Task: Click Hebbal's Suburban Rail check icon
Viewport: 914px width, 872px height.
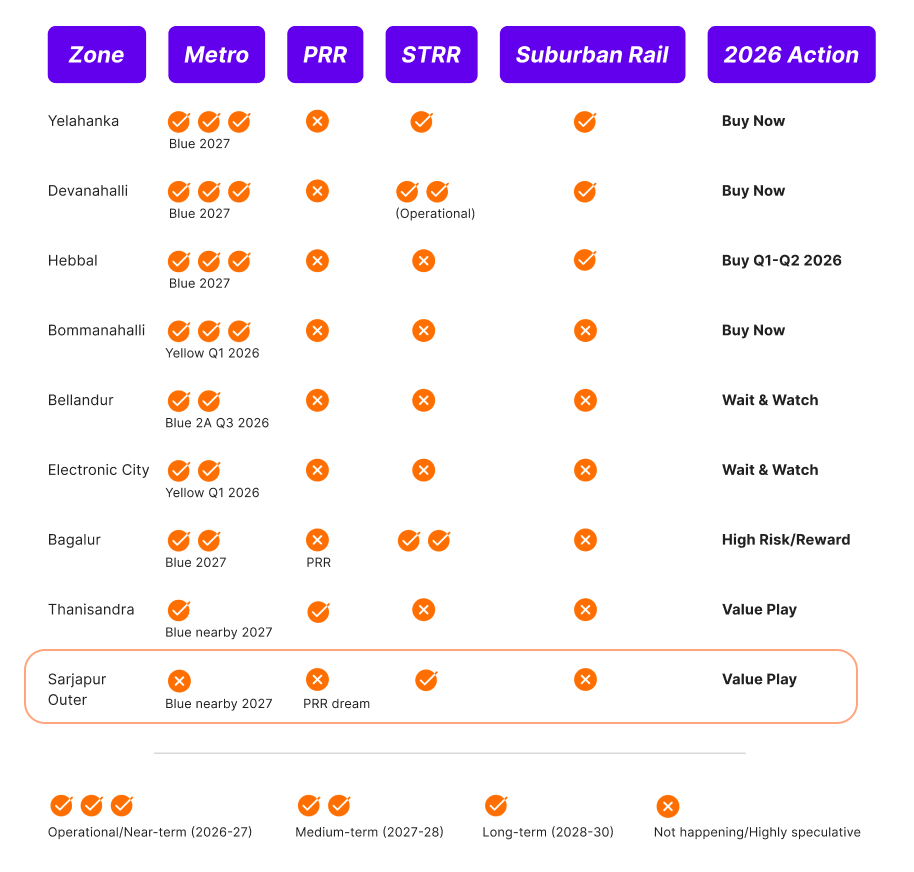Action: (x=585, y=260)
